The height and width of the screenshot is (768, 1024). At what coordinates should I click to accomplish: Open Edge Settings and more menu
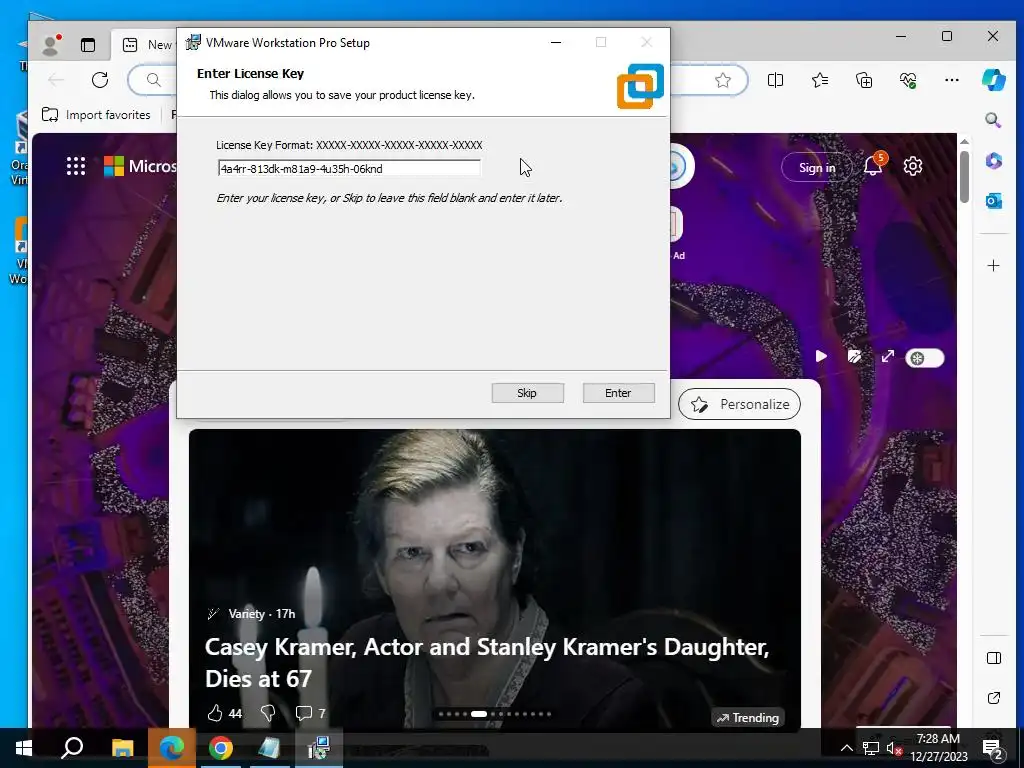pos(952,80)
